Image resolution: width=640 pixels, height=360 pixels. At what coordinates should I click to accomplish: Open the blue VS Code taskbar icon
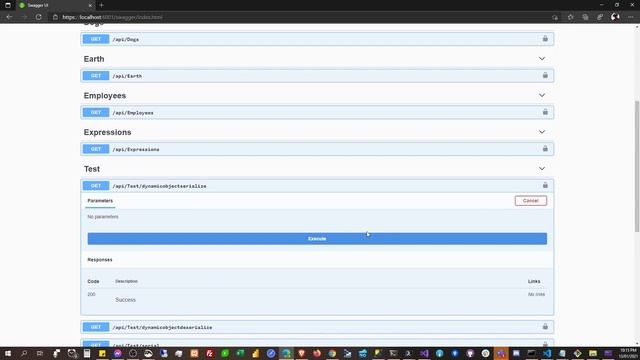[x=547, y=353]
